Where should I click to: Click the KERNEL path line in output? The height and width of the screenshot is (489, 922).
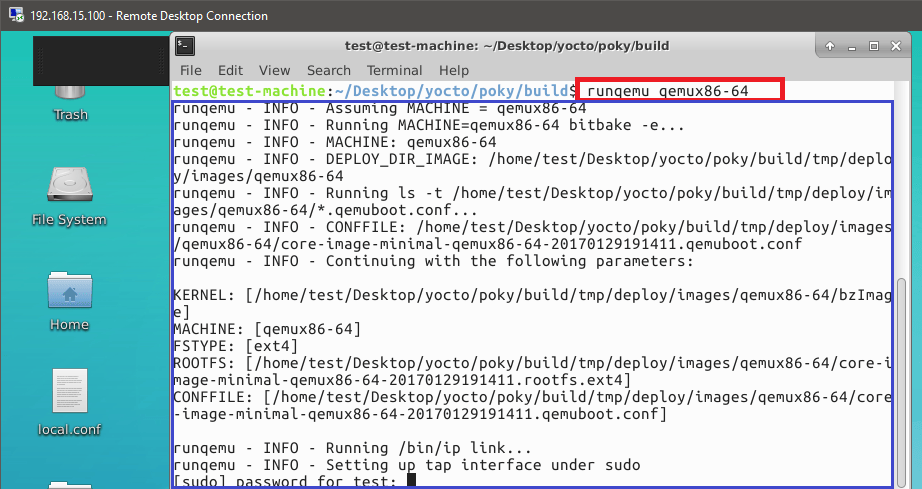pyautogui.click(x=530, y=296)
